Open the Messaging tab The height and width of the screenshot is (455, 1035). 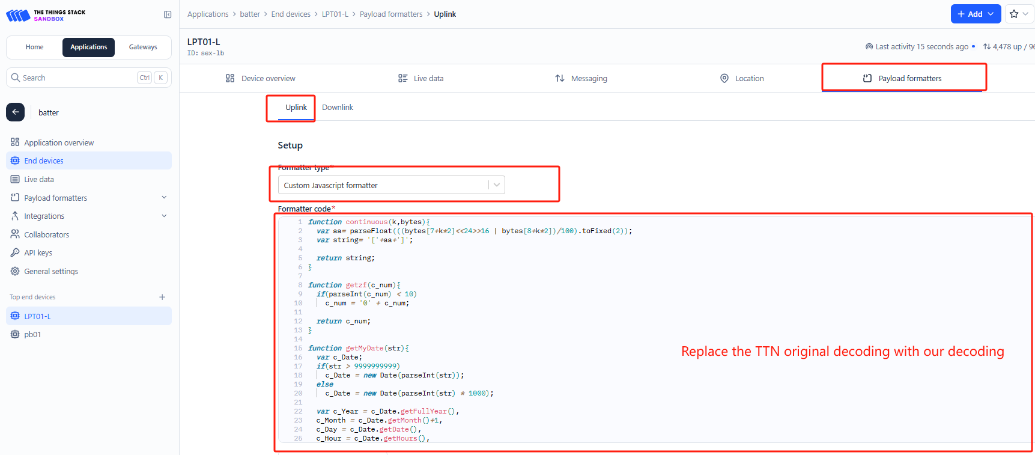(581, 78)
